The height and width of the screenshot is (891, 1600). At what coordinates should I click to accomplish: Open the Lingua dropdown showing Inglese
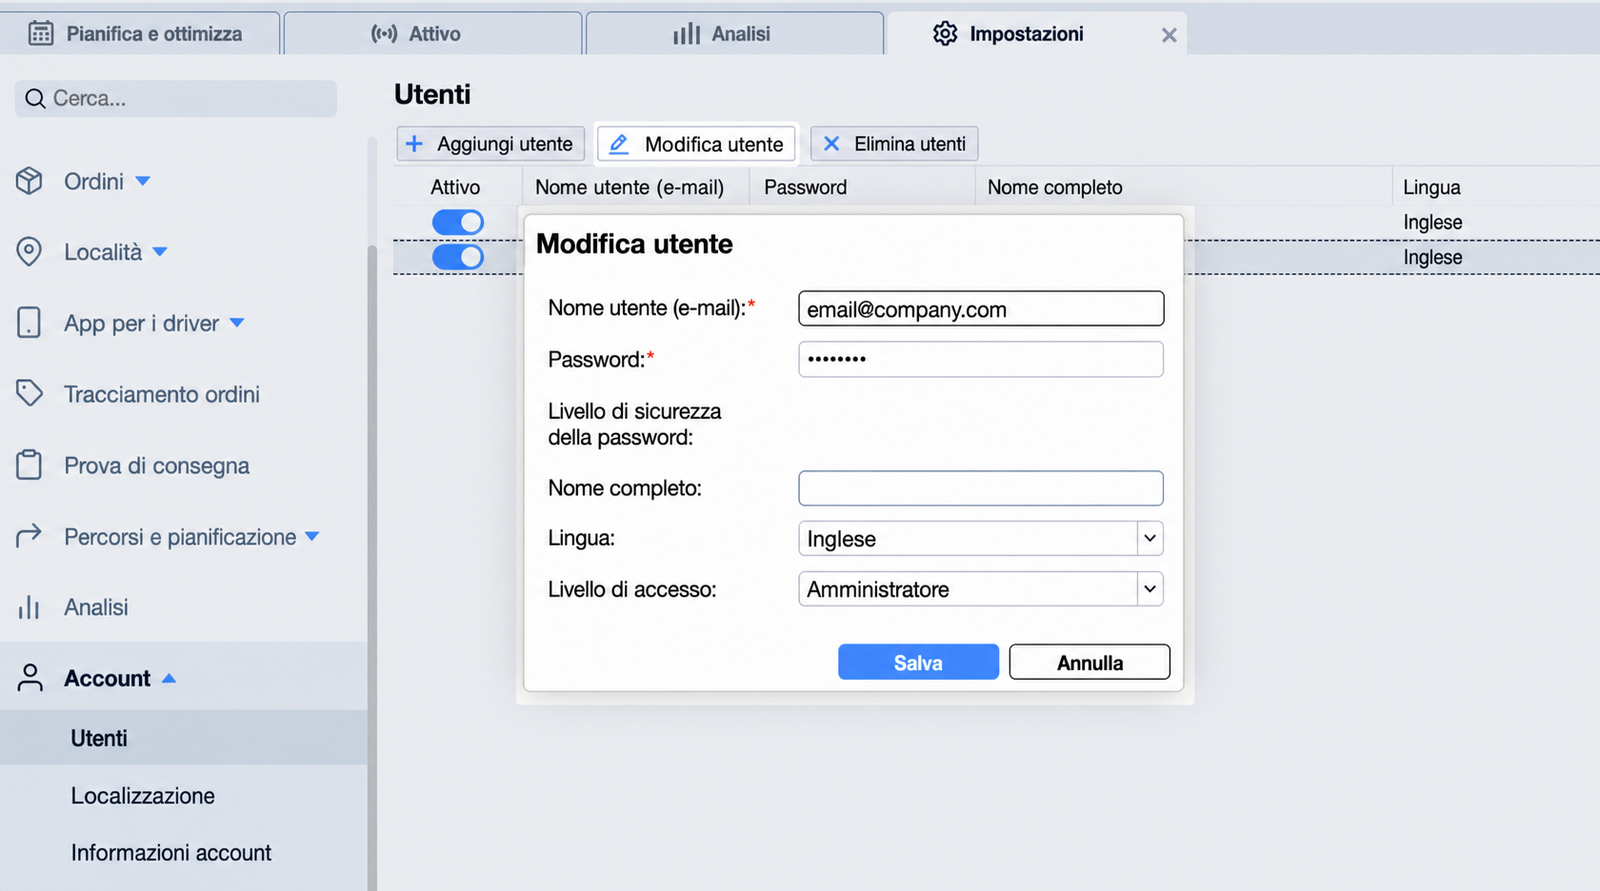click(x=981, y=538)
